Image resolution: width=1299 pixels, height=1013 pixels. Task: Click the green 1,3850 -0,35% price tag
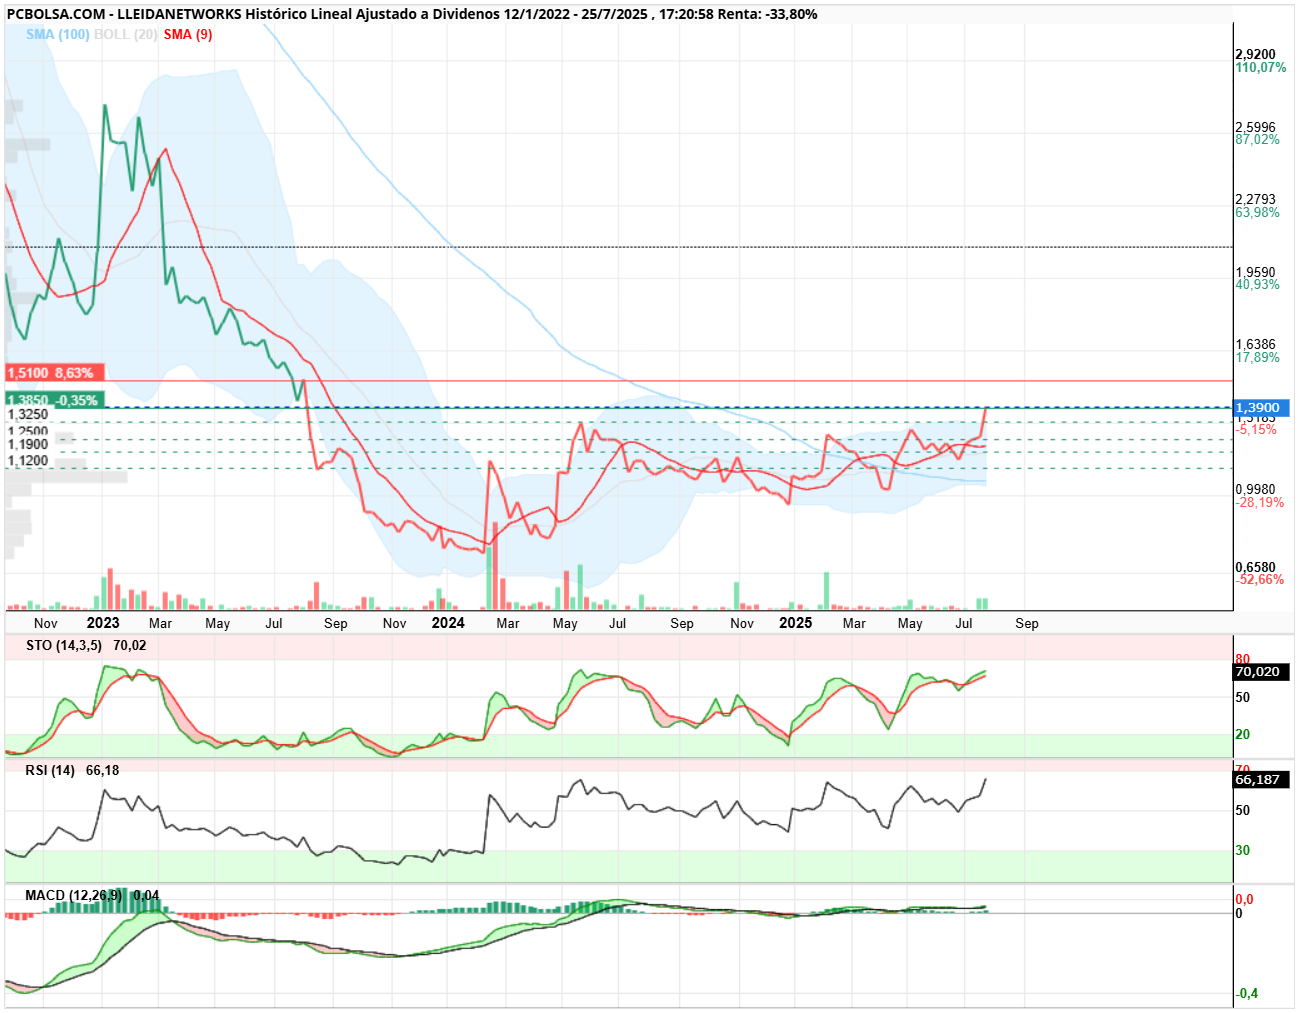pyautogui.click(x=53, y=400)
